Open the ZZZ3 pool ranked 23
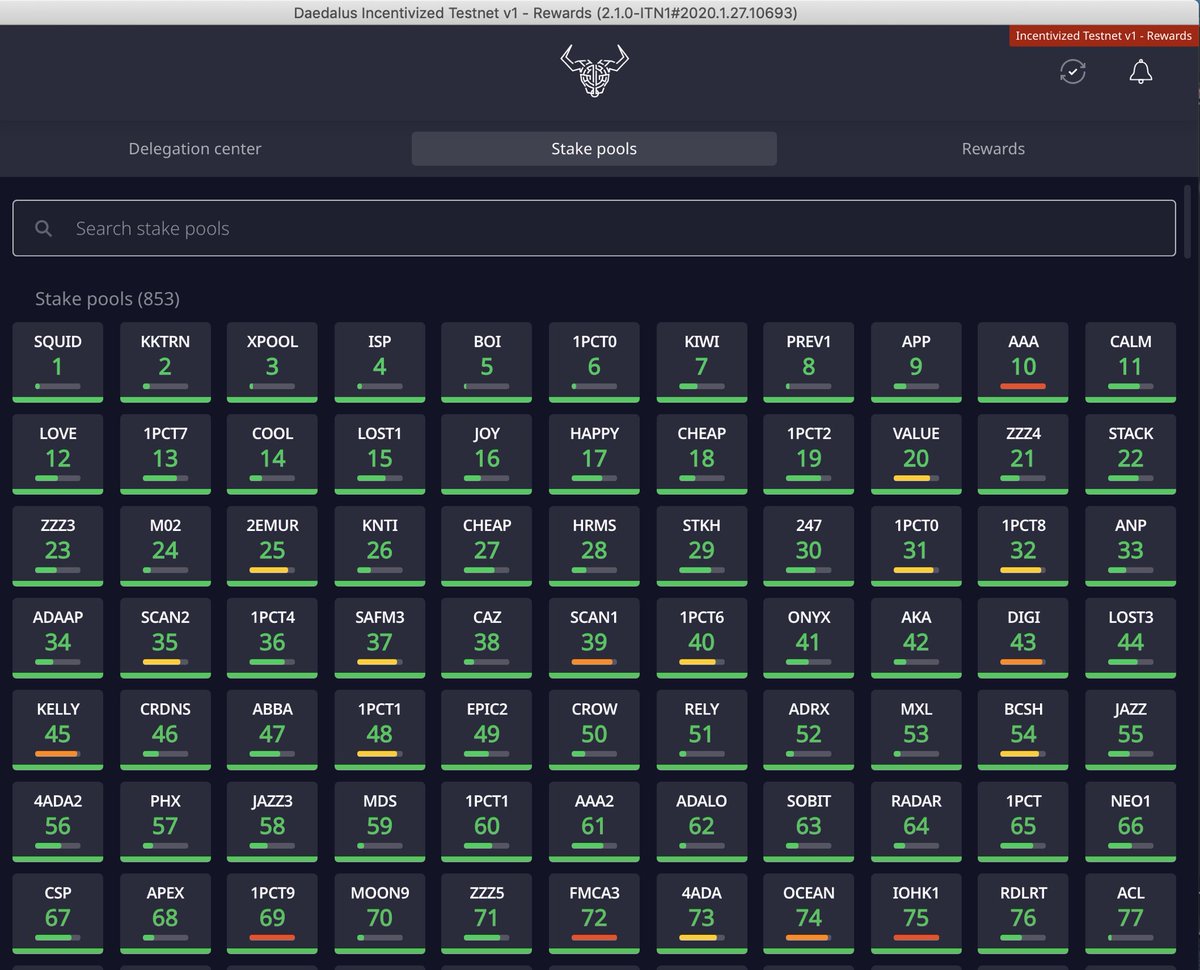Image resolution: width=1200 pixels, height=970 pixels. click(58, 546)
